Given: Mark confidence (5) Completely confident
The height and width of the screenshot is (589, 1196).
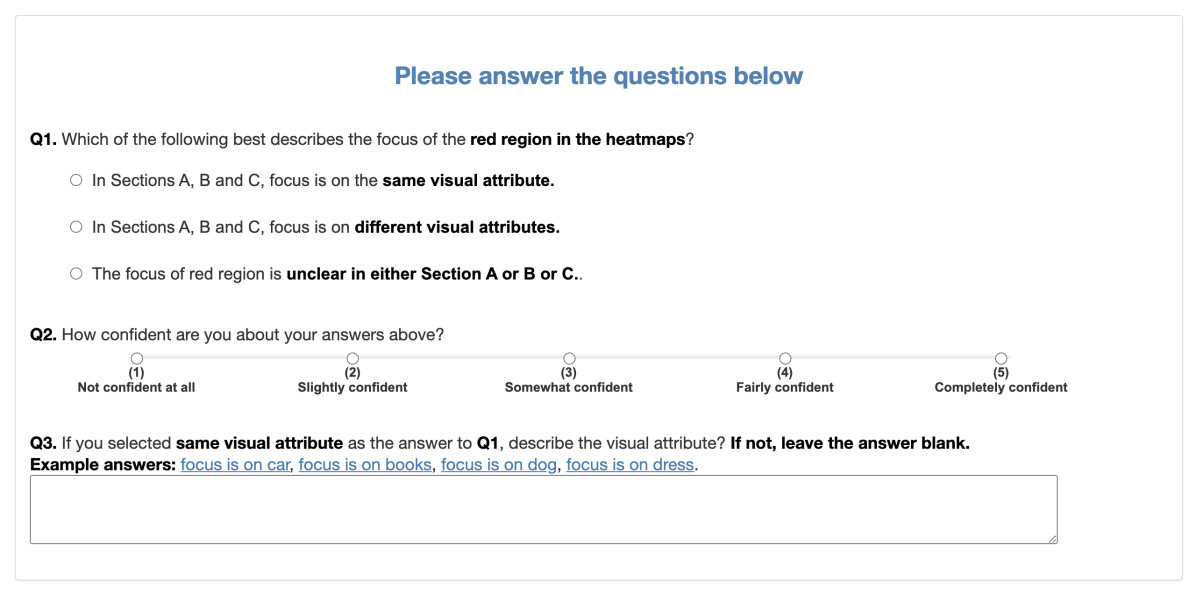Looking at the screenshot, I should (1001, 358).
